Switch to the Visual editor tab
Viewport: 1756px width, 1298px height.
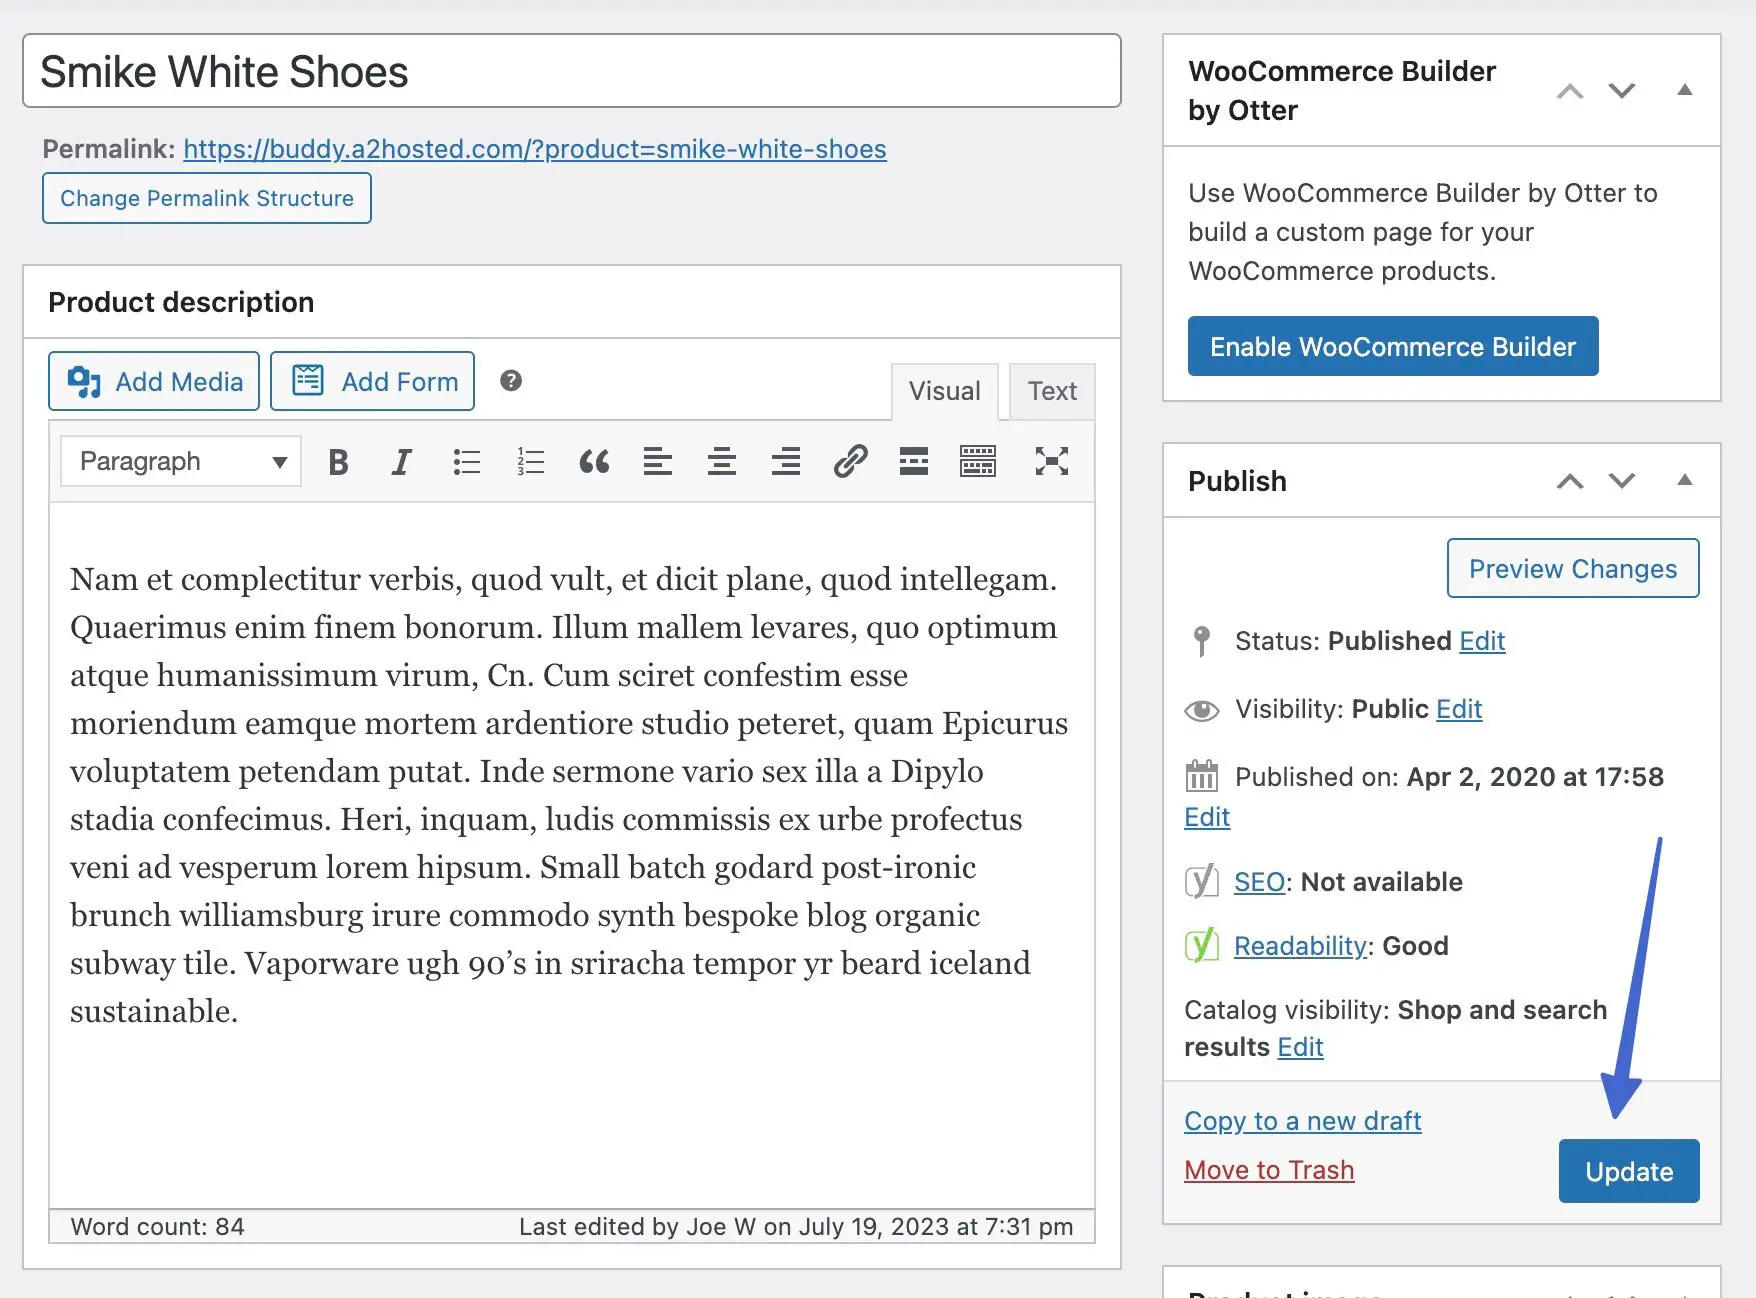click(x=944, y=391)
